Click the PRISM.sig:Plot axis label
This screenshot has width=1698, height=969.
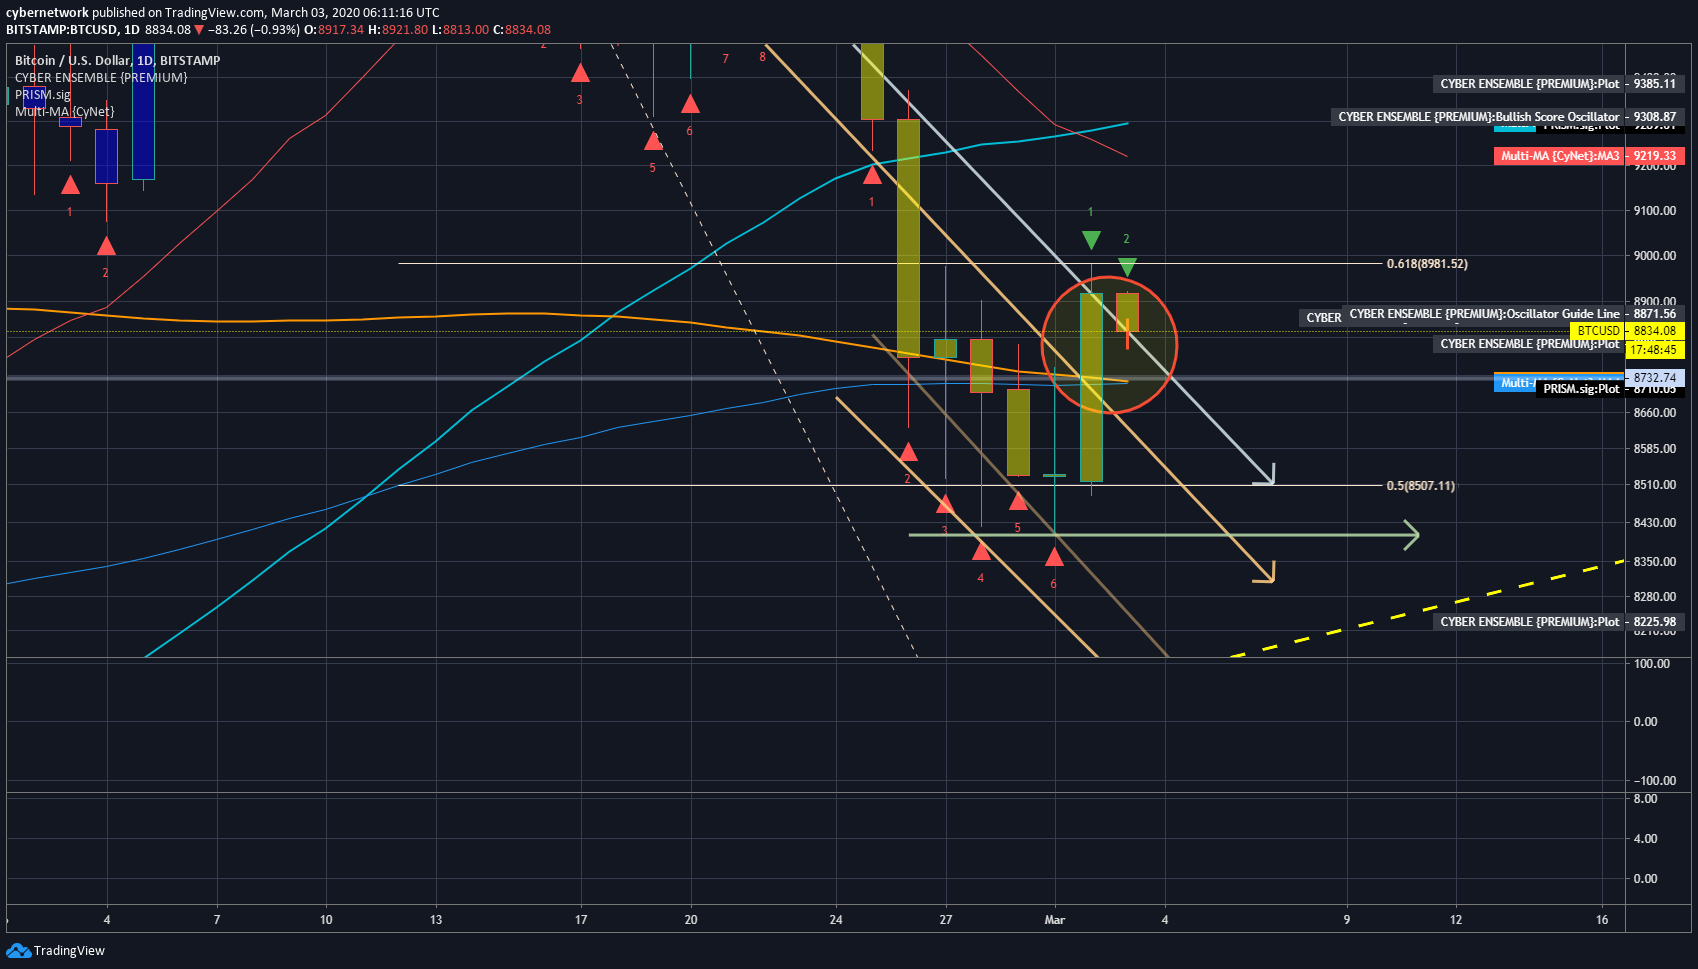coord(1581,389)
